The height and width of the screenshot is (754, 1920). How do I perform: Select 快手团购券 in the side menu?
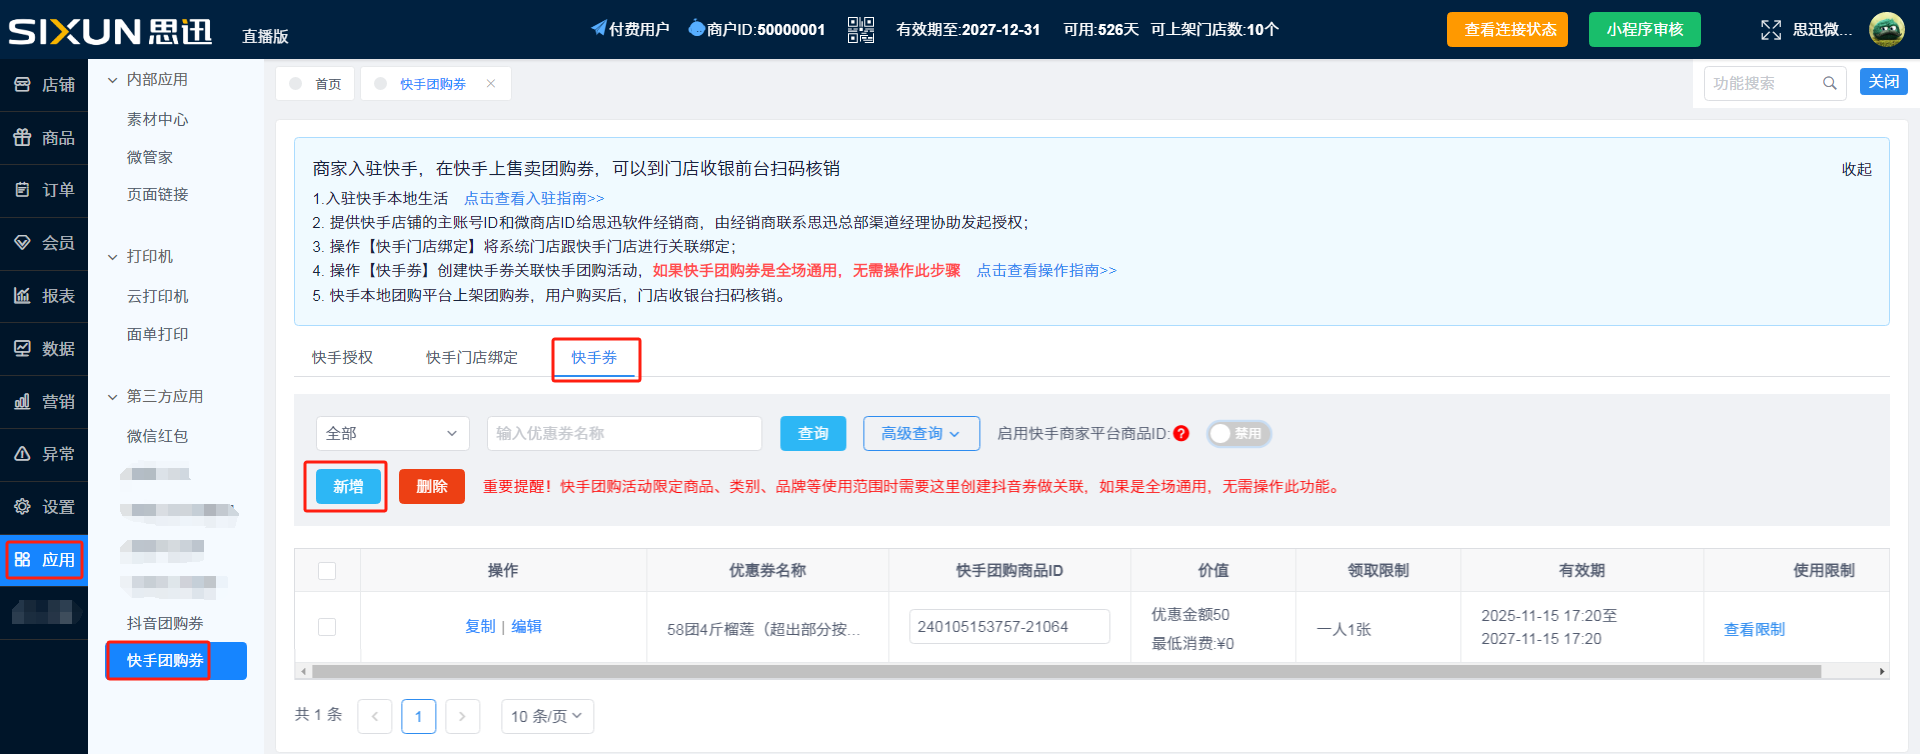(x=176, y=661)
